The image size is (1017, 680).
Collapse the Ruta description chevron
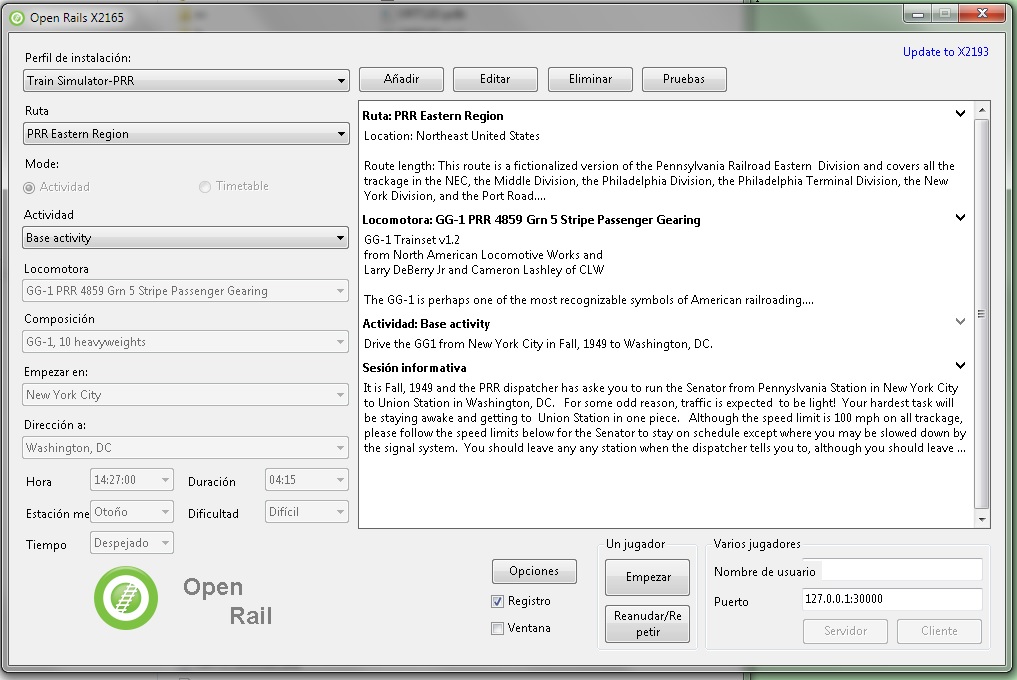coord(960,114)
